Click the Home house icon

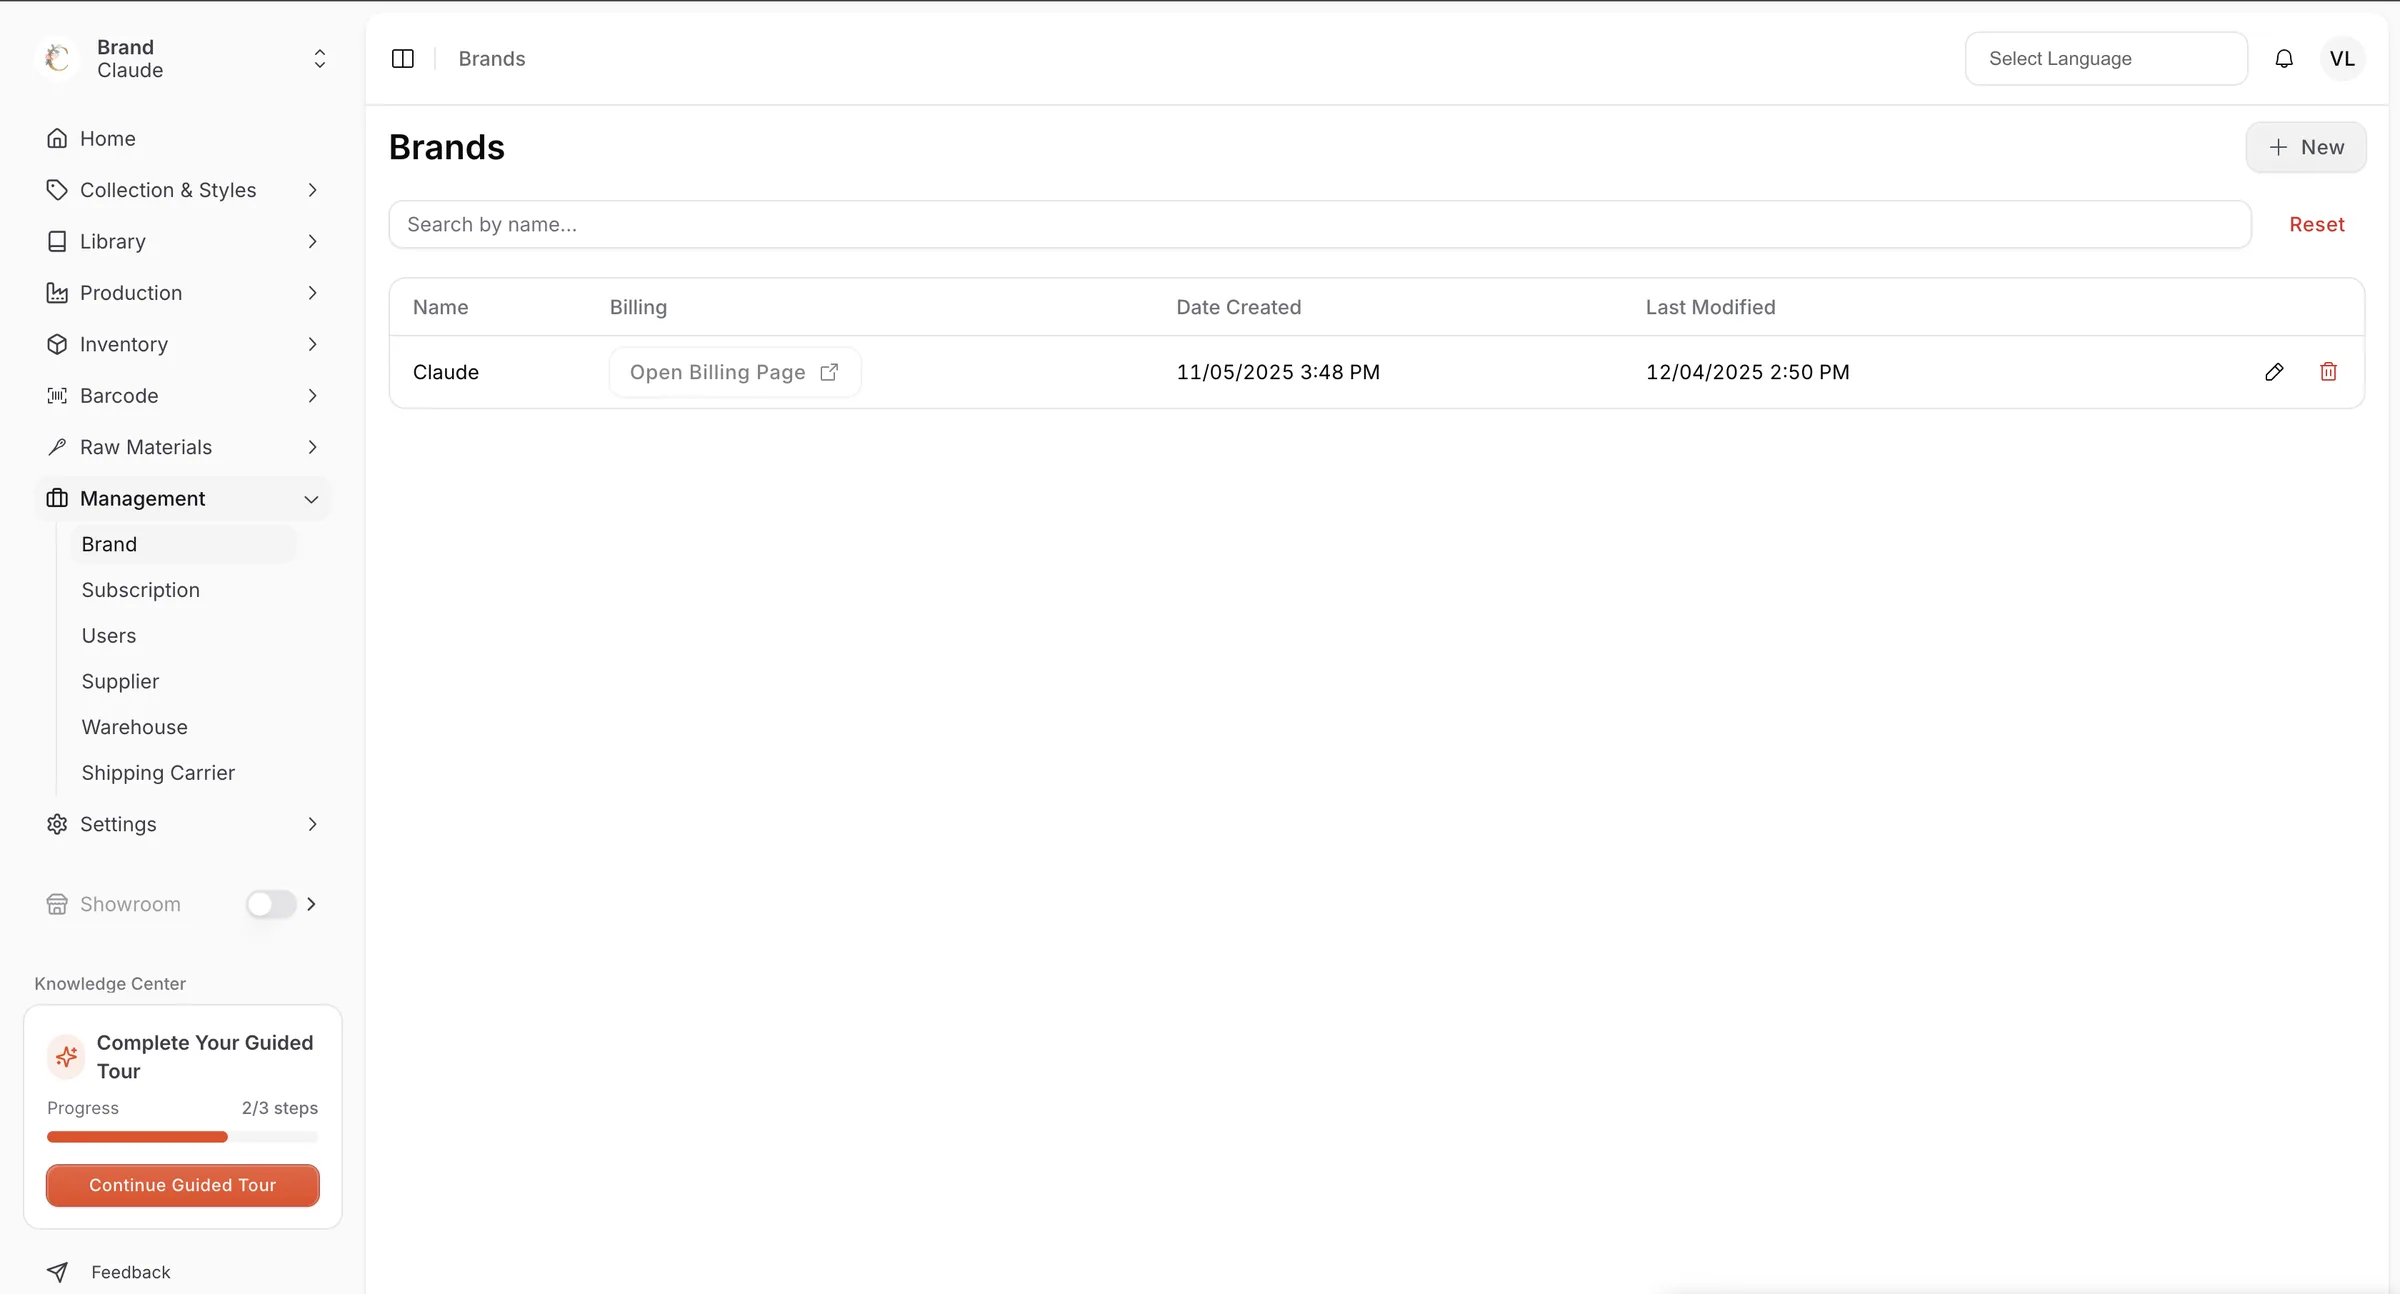click(57, 138)
